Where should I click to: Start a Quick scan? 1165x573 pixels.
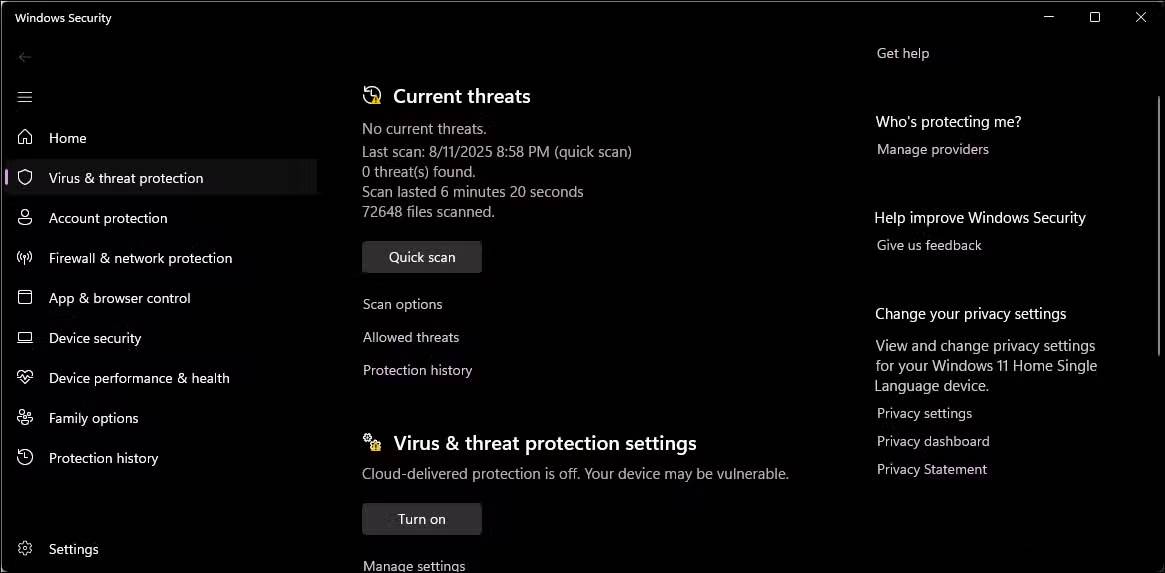pyautogui.click(x=422, y=257)
